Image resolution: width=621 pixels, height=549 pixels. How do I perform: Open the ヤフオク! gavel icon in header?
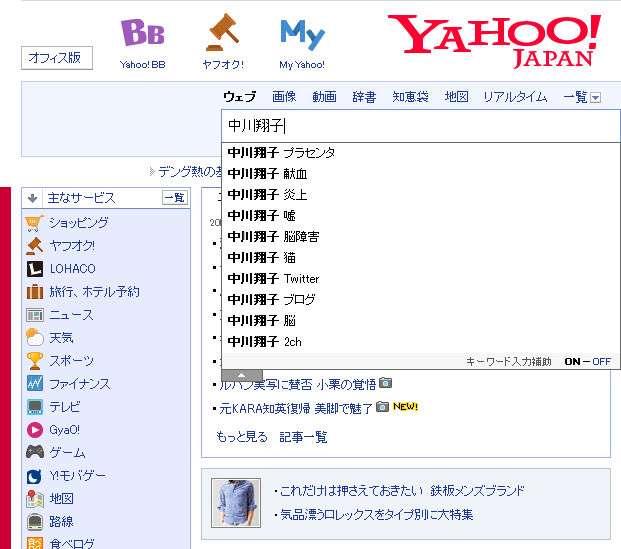(223, 32)
